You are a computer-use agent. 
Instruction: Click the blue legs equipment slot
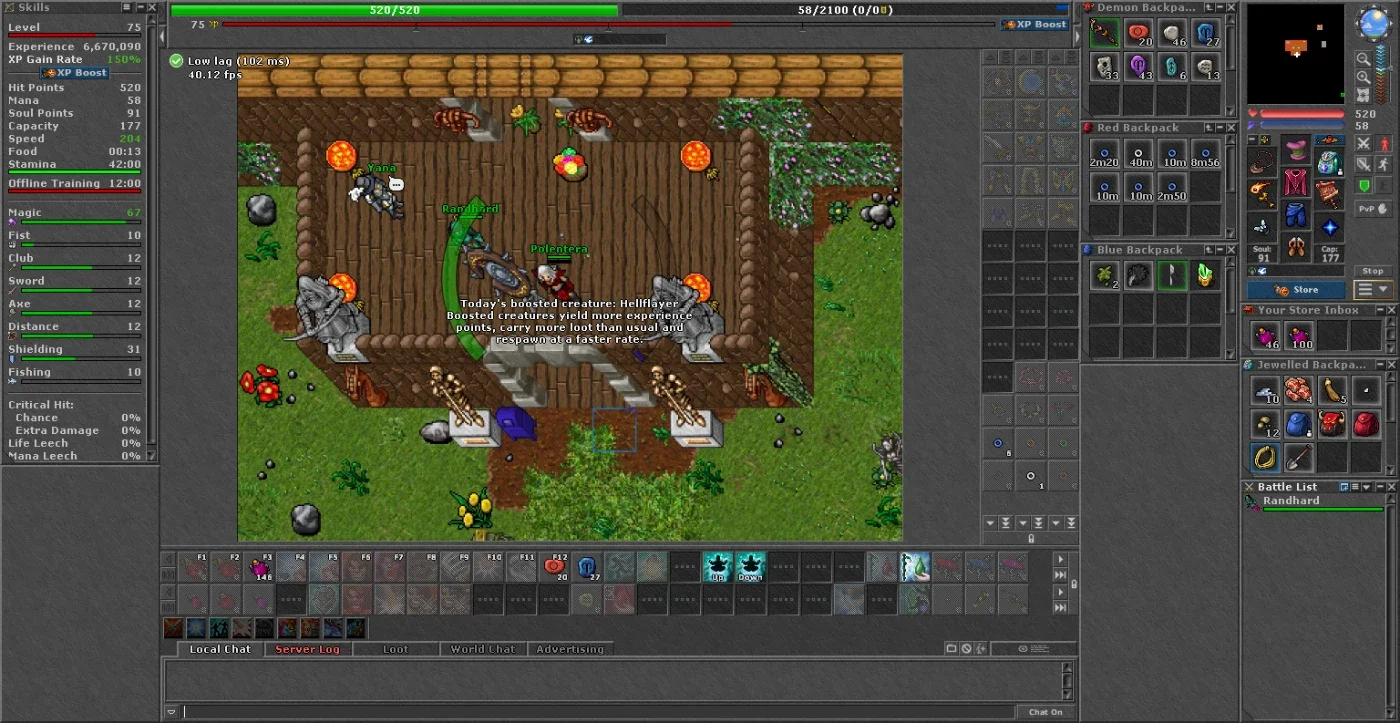1296,215
